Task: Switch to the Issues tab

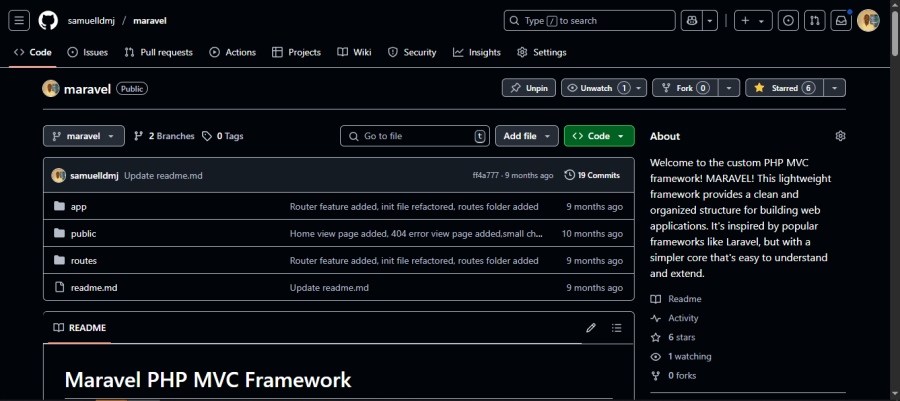Action: tap(88, 52)
